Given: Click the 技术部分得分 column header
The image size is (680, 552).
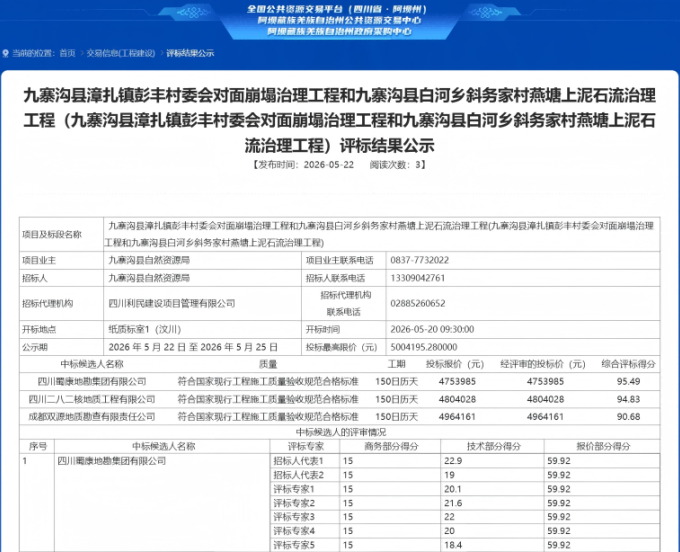Looking at the screenshot, I should [x=494, y=447].
